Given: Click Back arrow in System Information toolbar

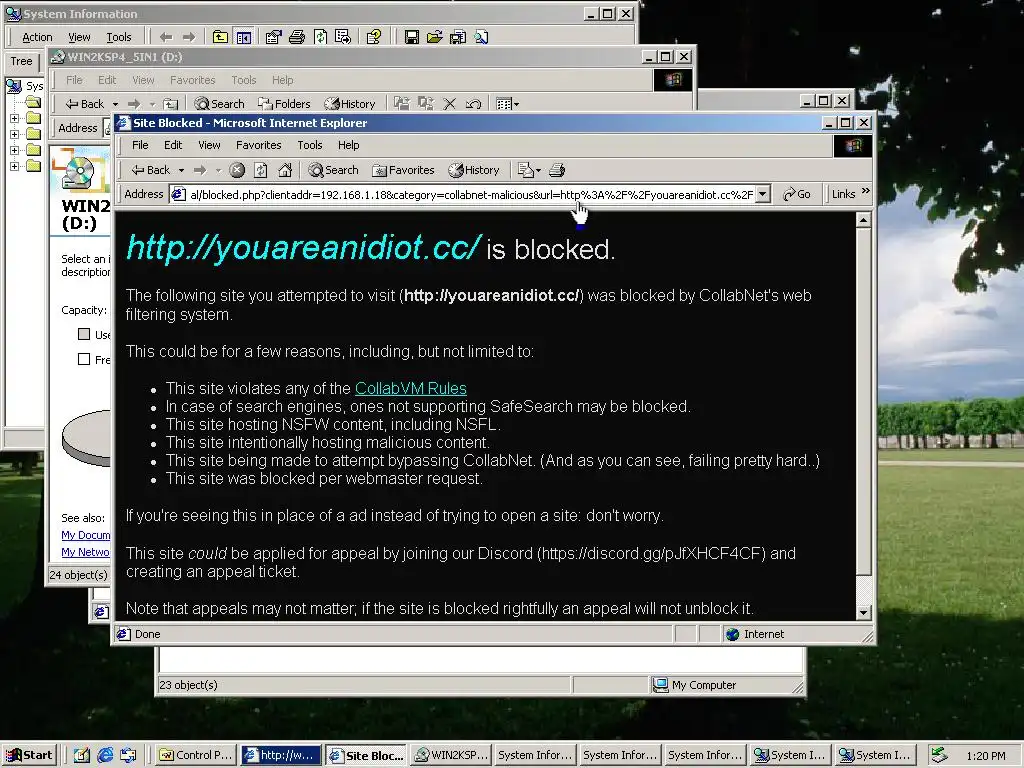Looking at the screenshot, I should pos(166,37).
